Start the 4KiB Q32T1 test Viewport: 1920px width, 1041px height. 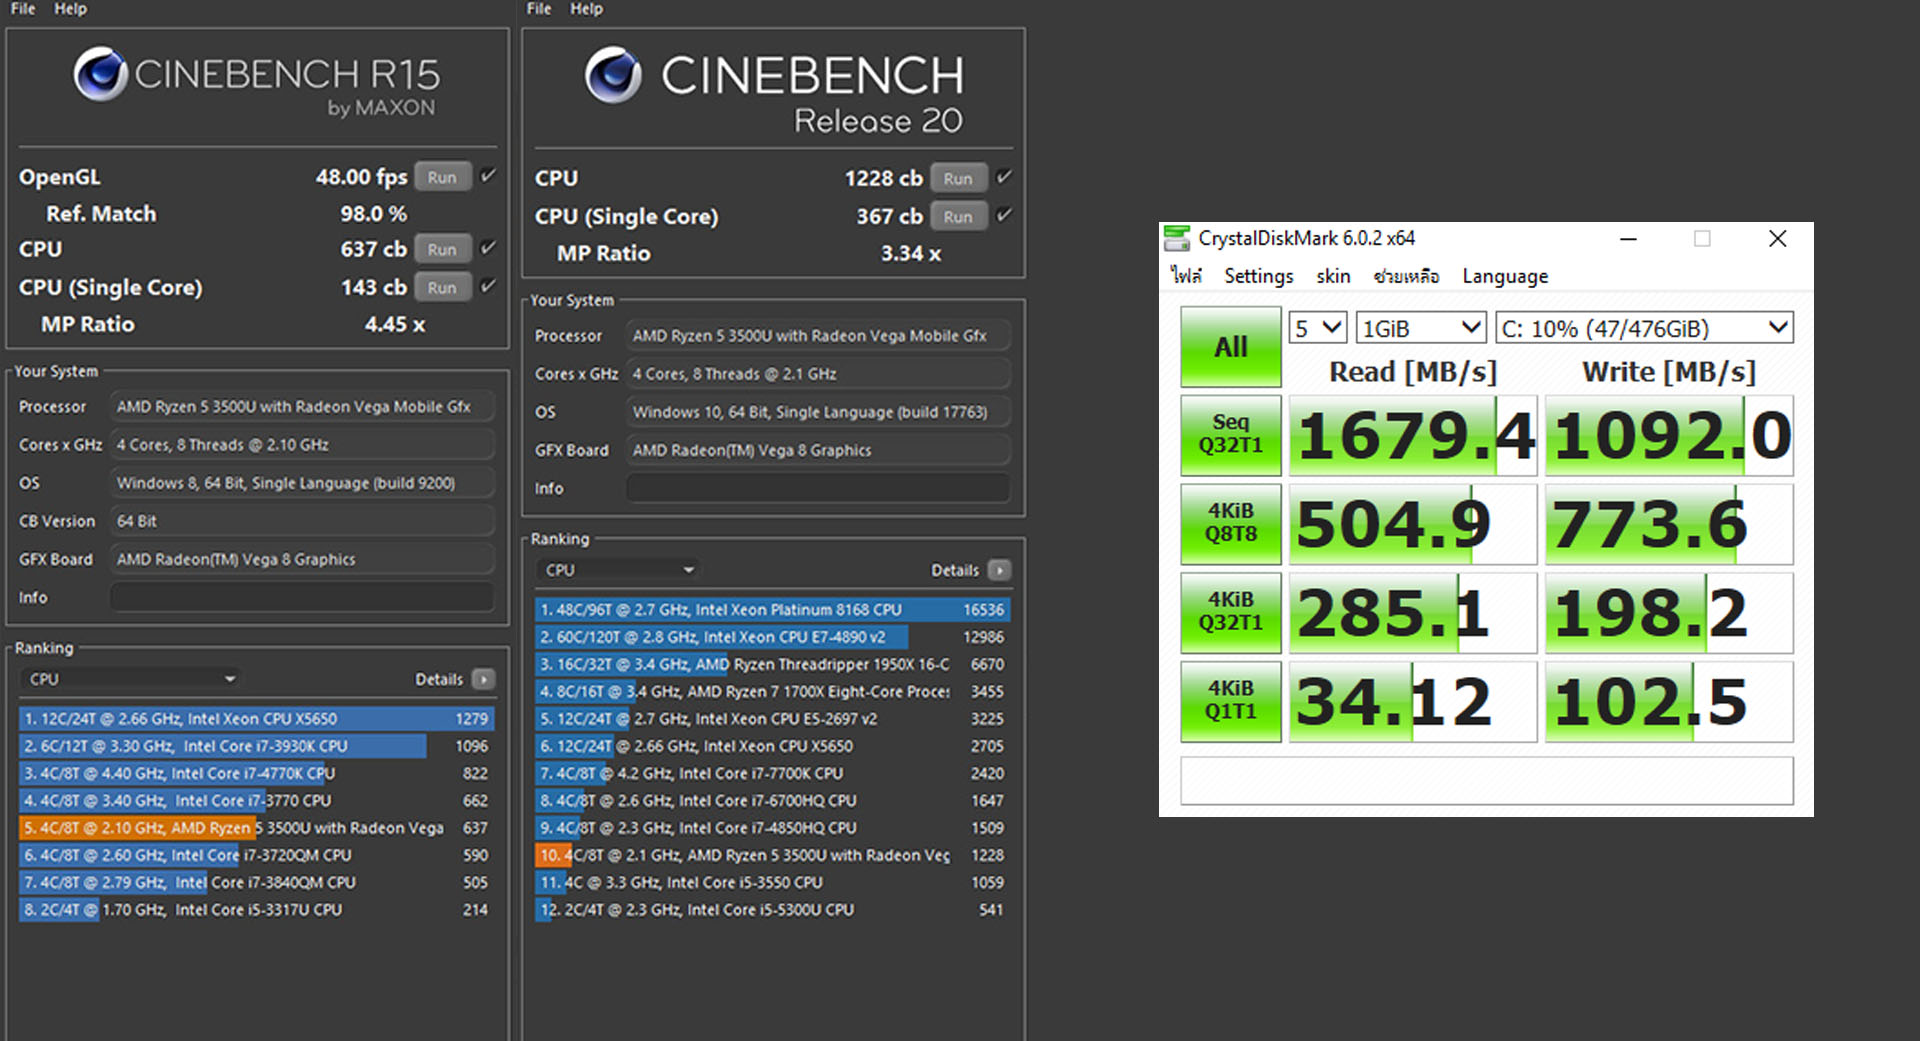(1230, 612)
